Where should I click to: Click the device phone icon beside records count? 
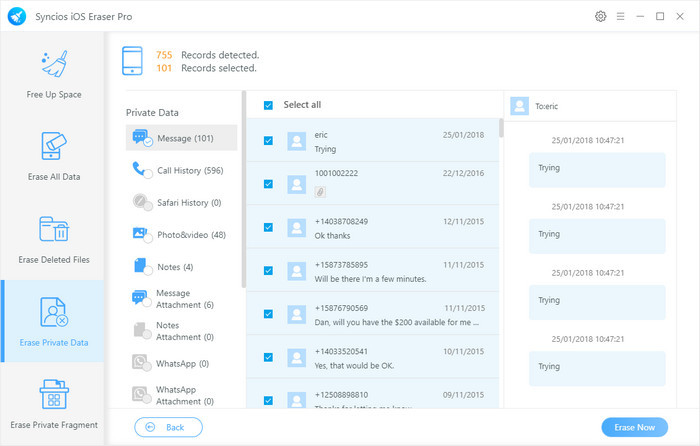132,61
